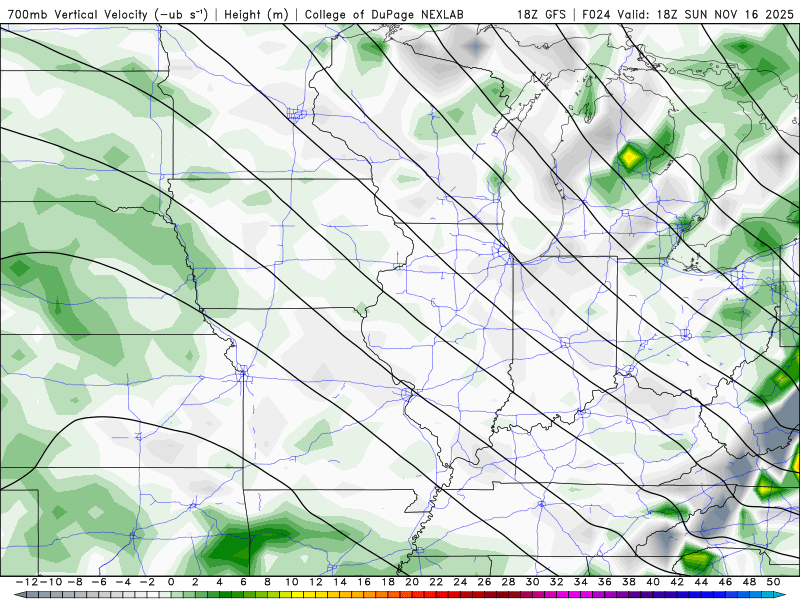Click the colorbar label '16'
The width and height of the screenshot is (800, 600).
pyautogui.click(x=364, y=582)
